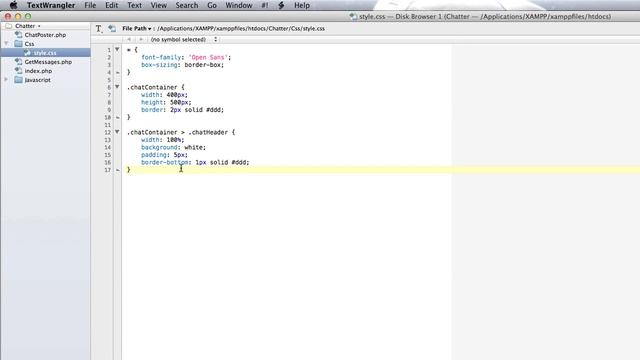Click the index.php file icon
This screenshot has width=640, height=360.
[x=18, y=71]
